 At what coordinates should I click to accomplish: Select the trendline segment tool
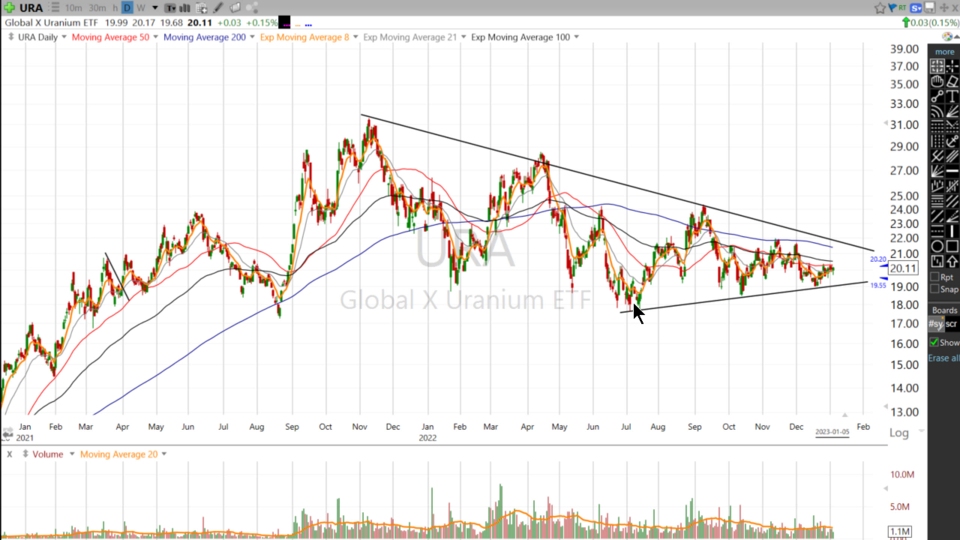pos(937,95)
